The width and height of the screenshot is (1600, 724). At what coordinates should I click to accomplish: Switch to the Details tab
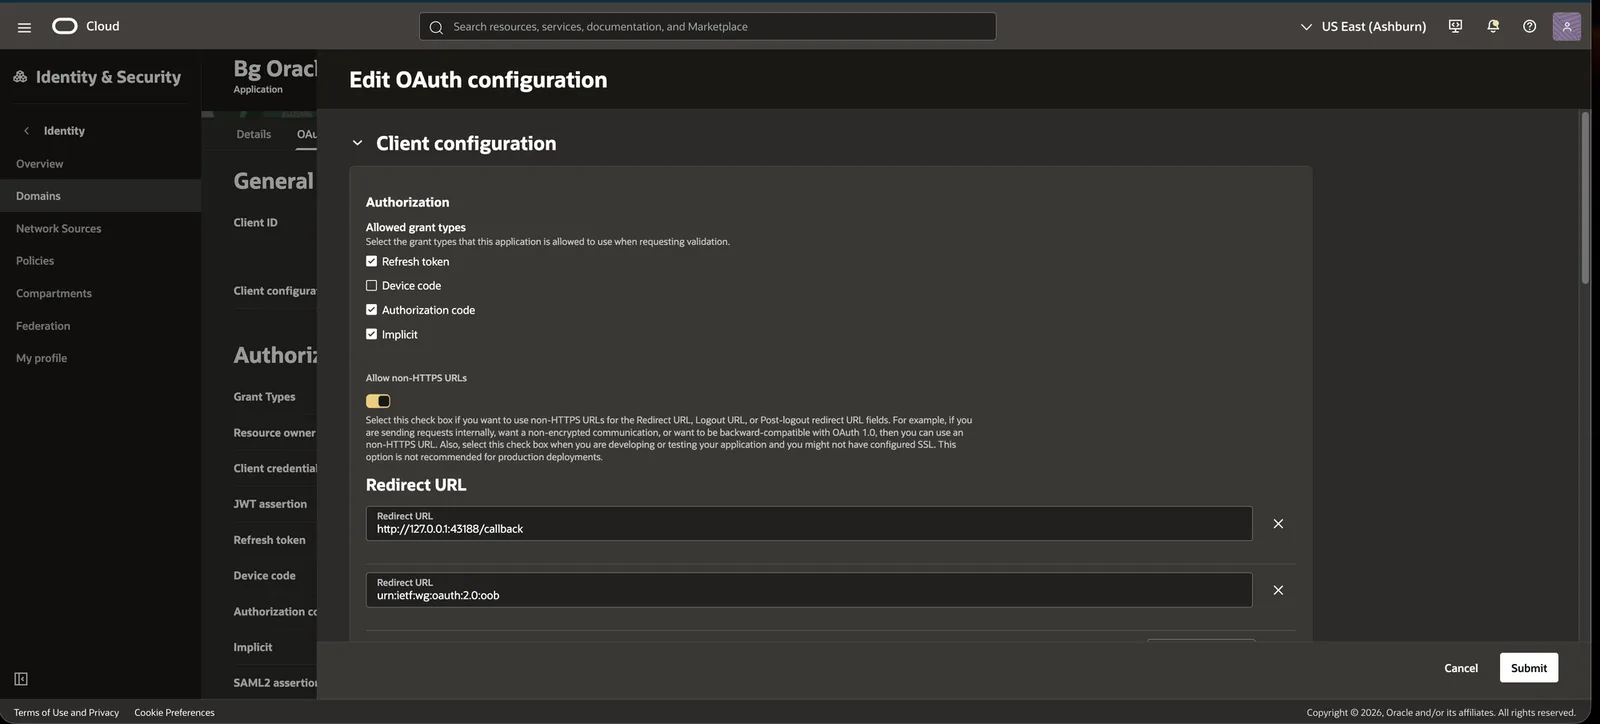tap(253, 134)
